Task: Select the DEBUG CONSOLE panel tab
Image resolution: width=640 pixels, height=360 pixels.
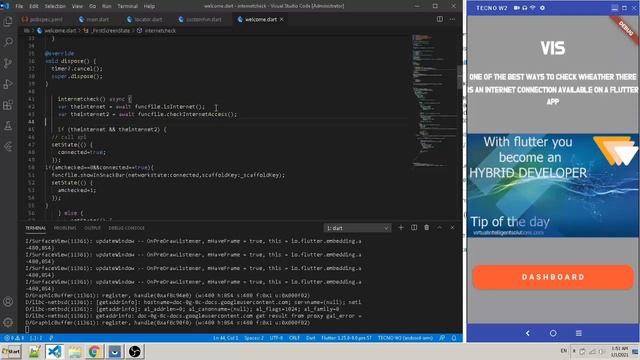Action: point(127,228)
